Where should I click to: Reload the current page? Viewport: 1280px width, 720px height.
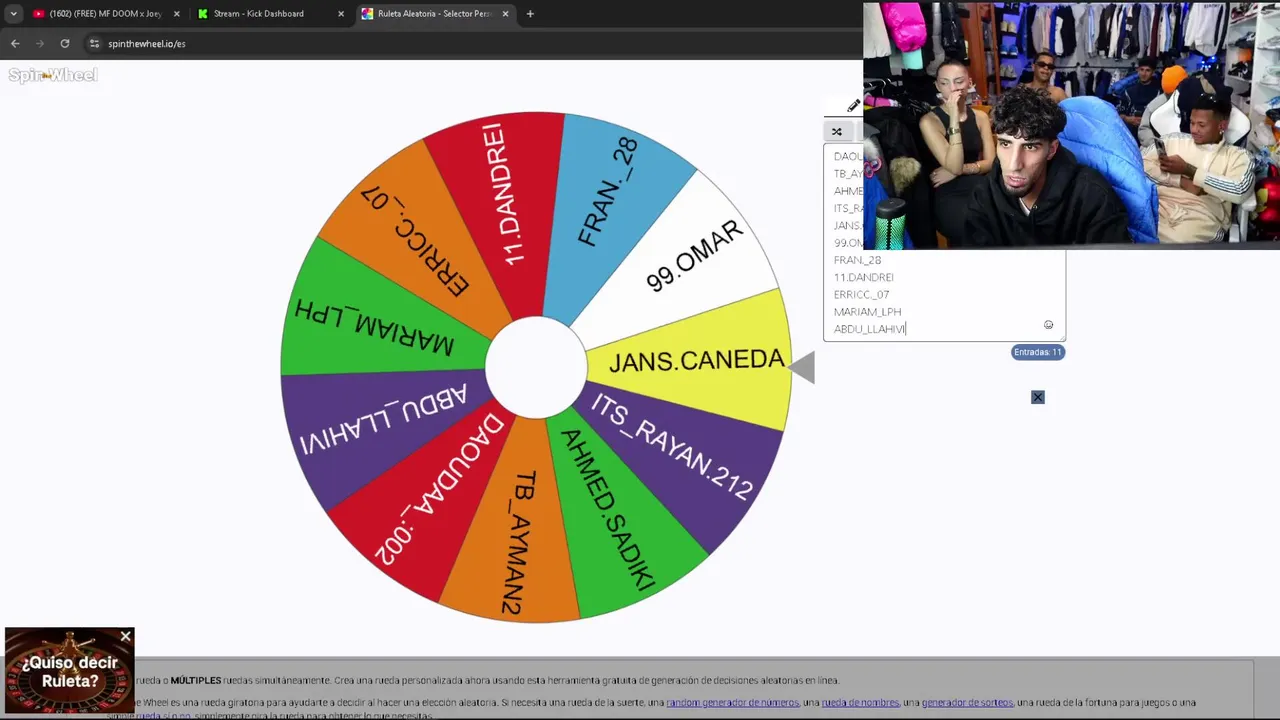click(65, 43)
